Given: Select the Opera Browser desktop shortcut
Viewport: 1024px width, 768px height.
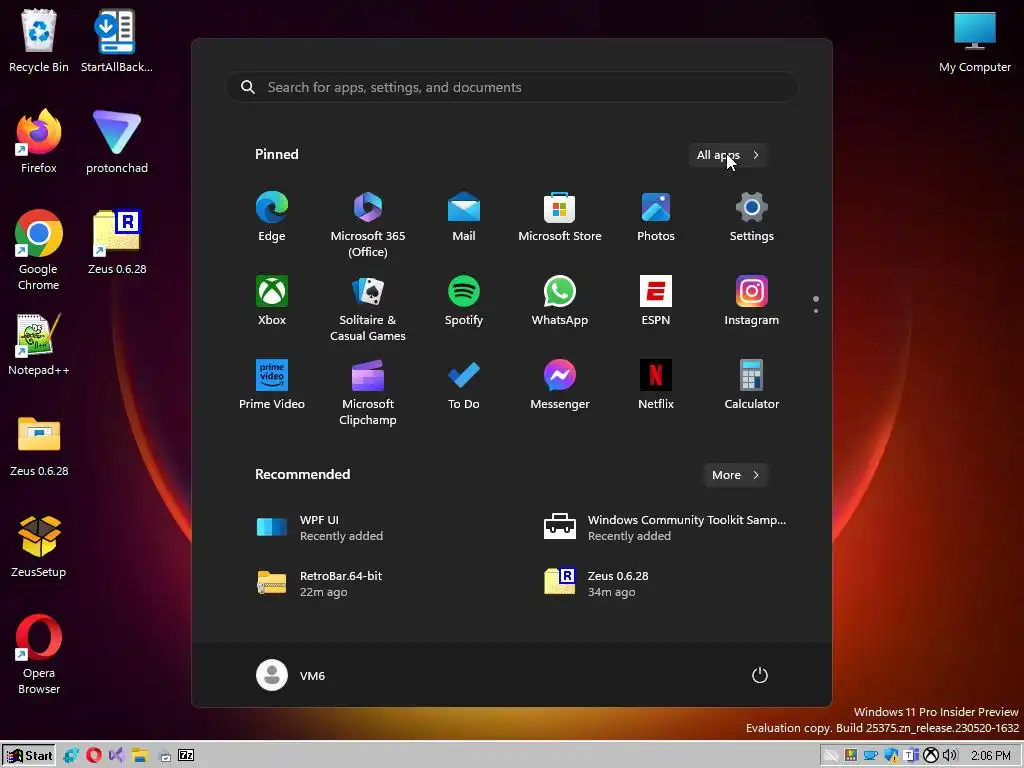Looking at the screenshot, I should (x=39, y=654).
